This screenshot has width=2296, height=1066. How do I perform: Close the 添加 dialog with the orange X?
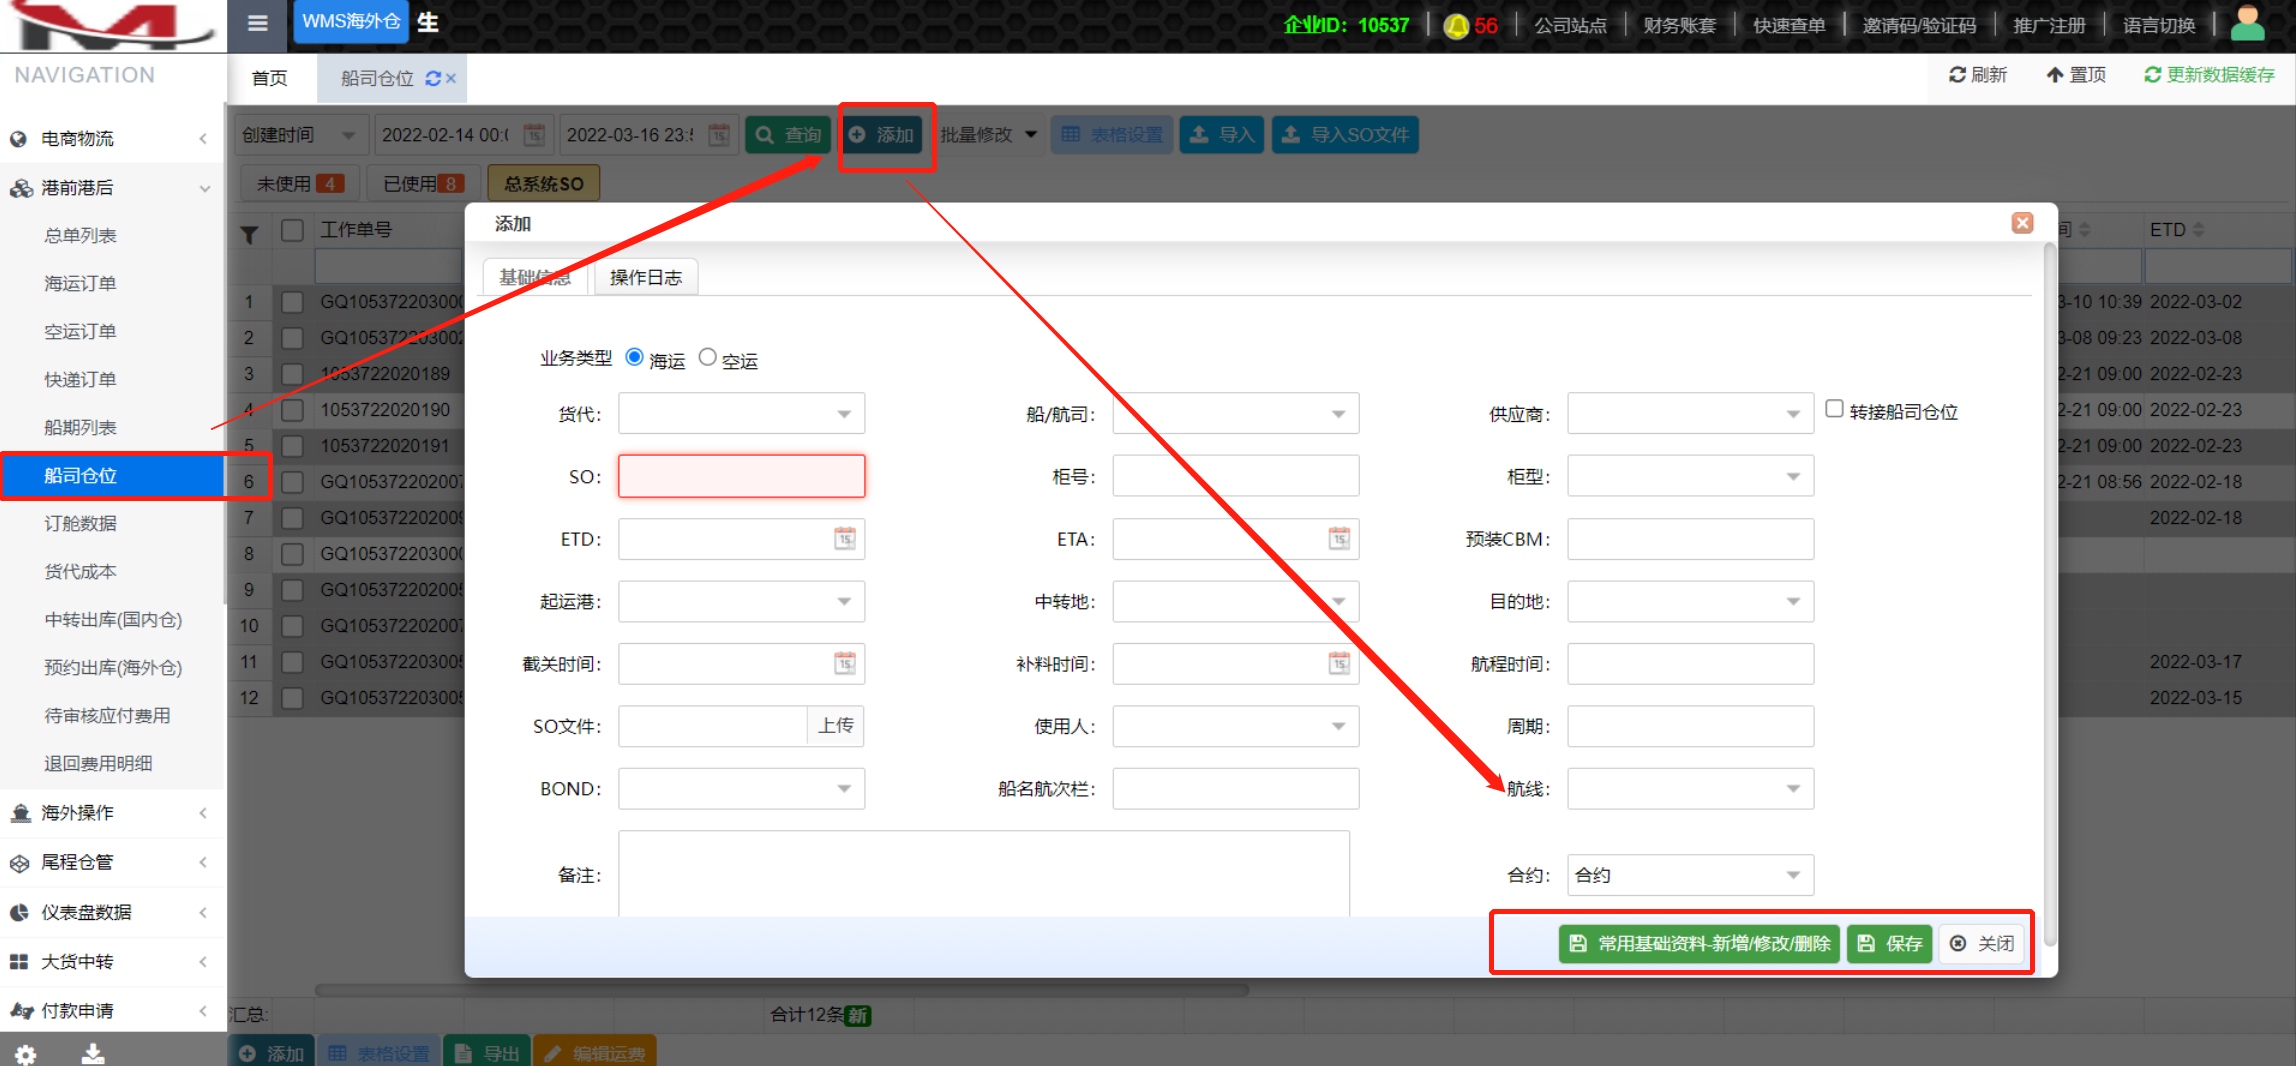pyautogui.click(x=2022, y=223)
